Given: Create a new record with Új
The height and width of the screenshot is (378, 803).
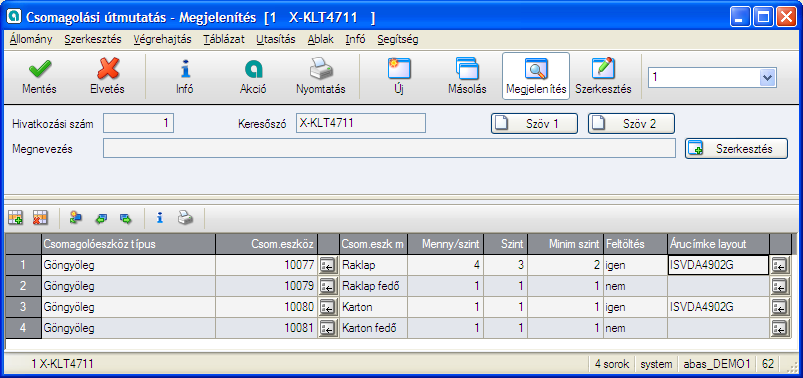Looking at the screenshot, I should click(399, 76).
